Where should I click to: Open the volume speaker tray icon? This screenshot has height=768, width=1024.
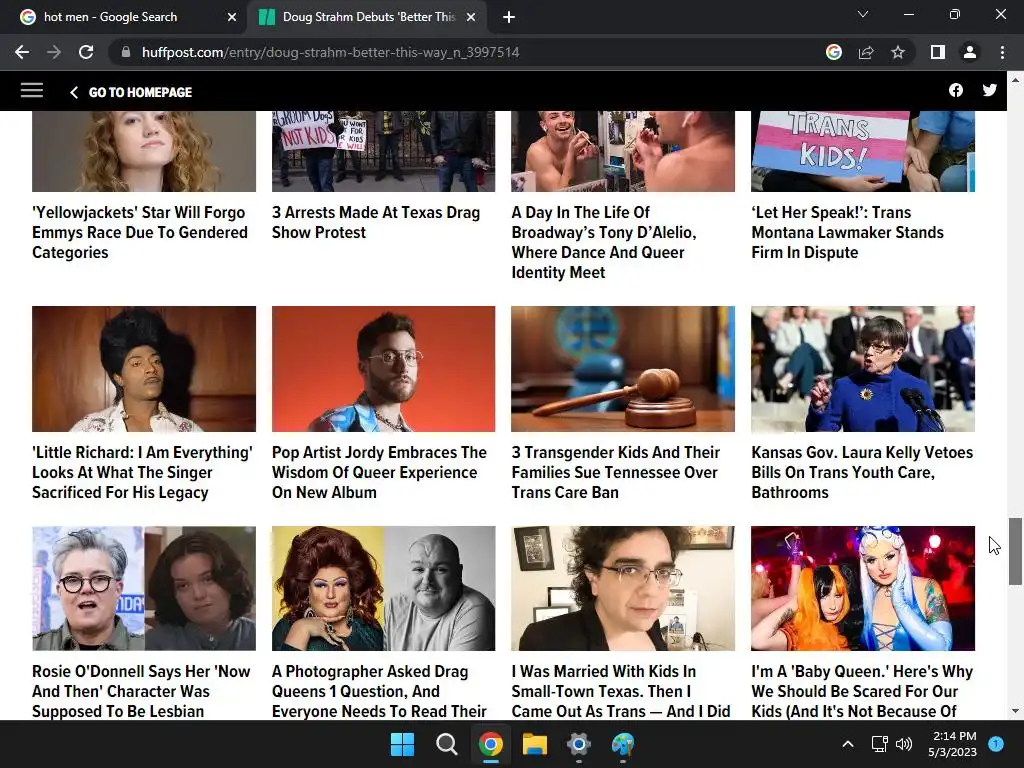(904, 744)
